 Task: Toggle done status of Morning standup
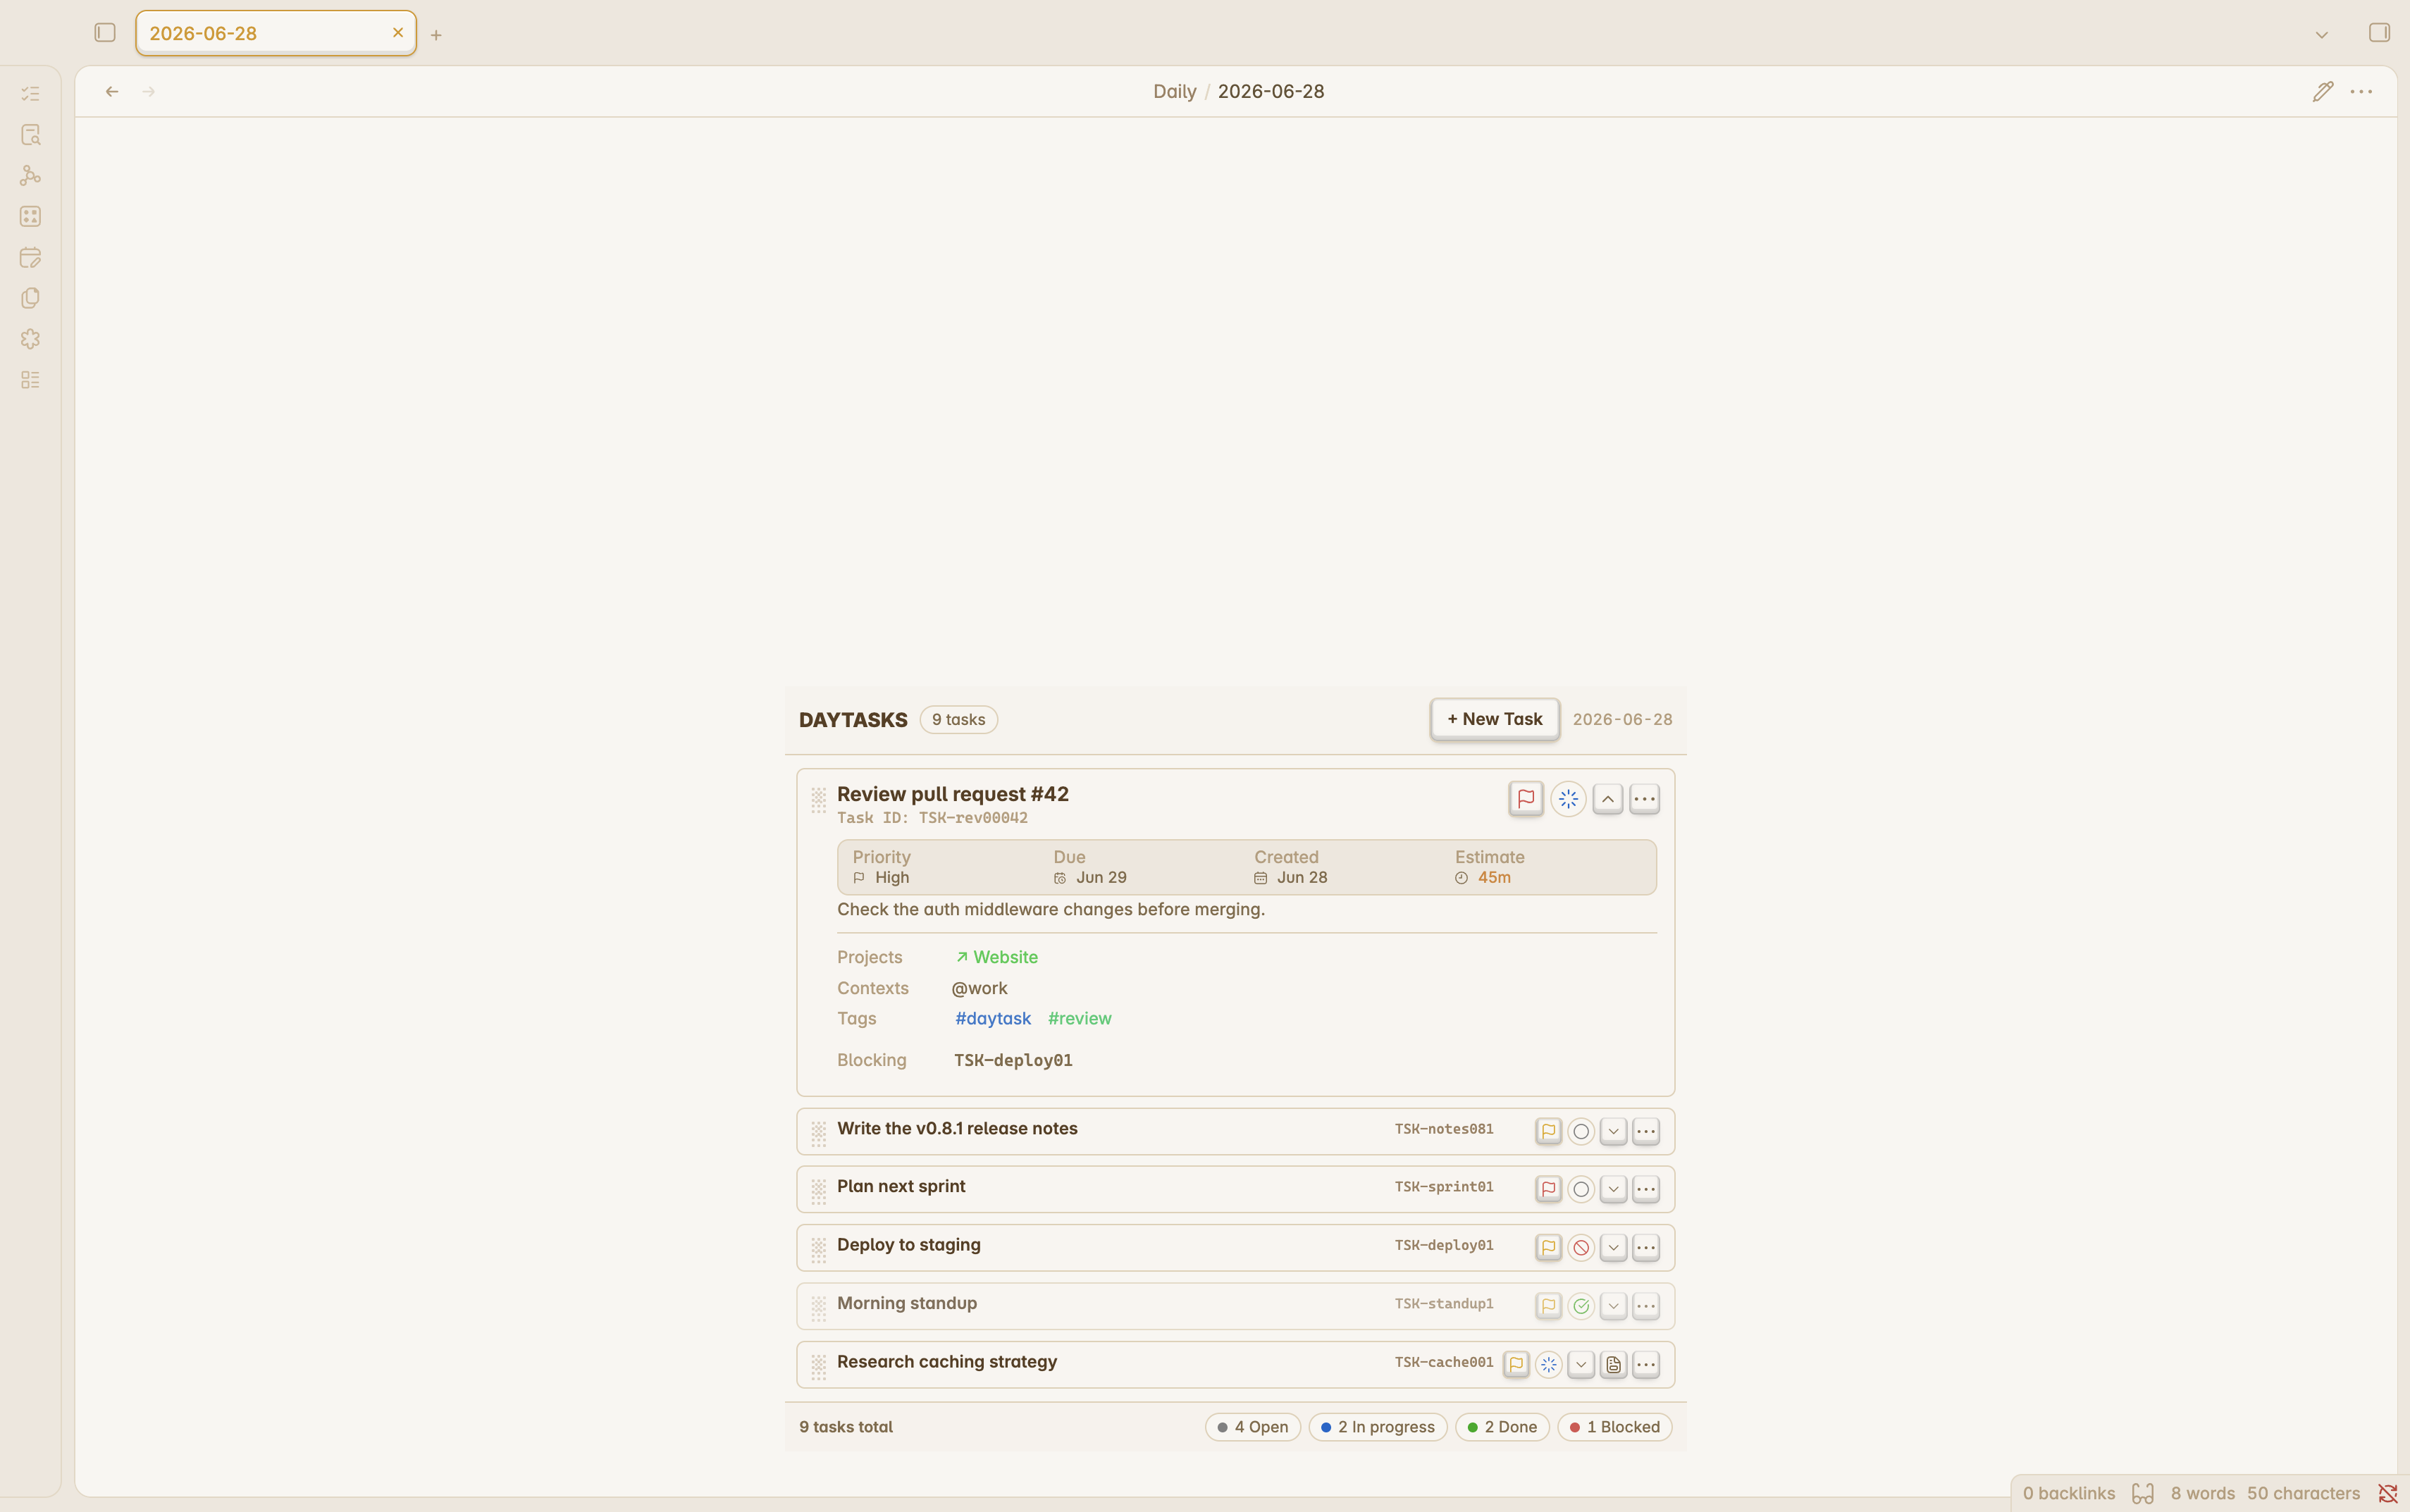(1581, 1306)
